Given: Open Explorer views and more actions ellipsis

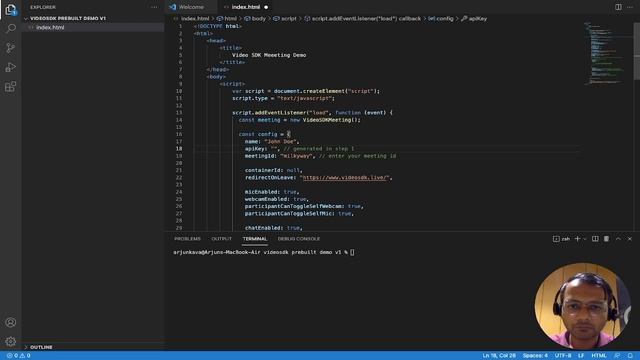Looking at the screenshot, I should [x=154, y=7].
